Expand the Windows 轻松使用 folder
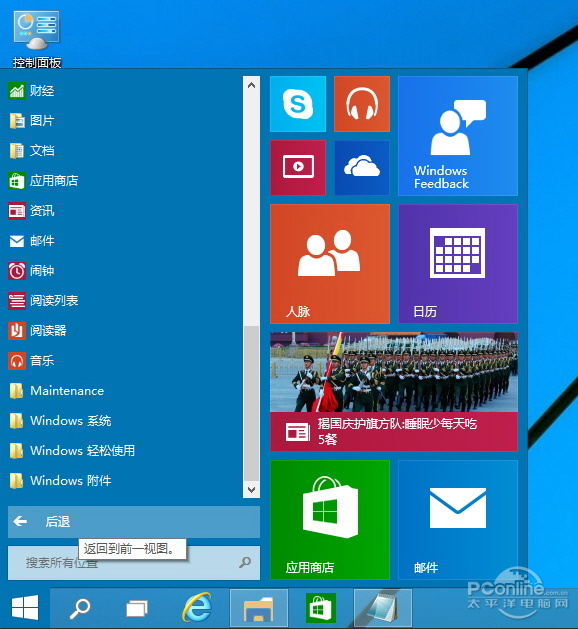This screenshot has width=578, height=629. 72,450
